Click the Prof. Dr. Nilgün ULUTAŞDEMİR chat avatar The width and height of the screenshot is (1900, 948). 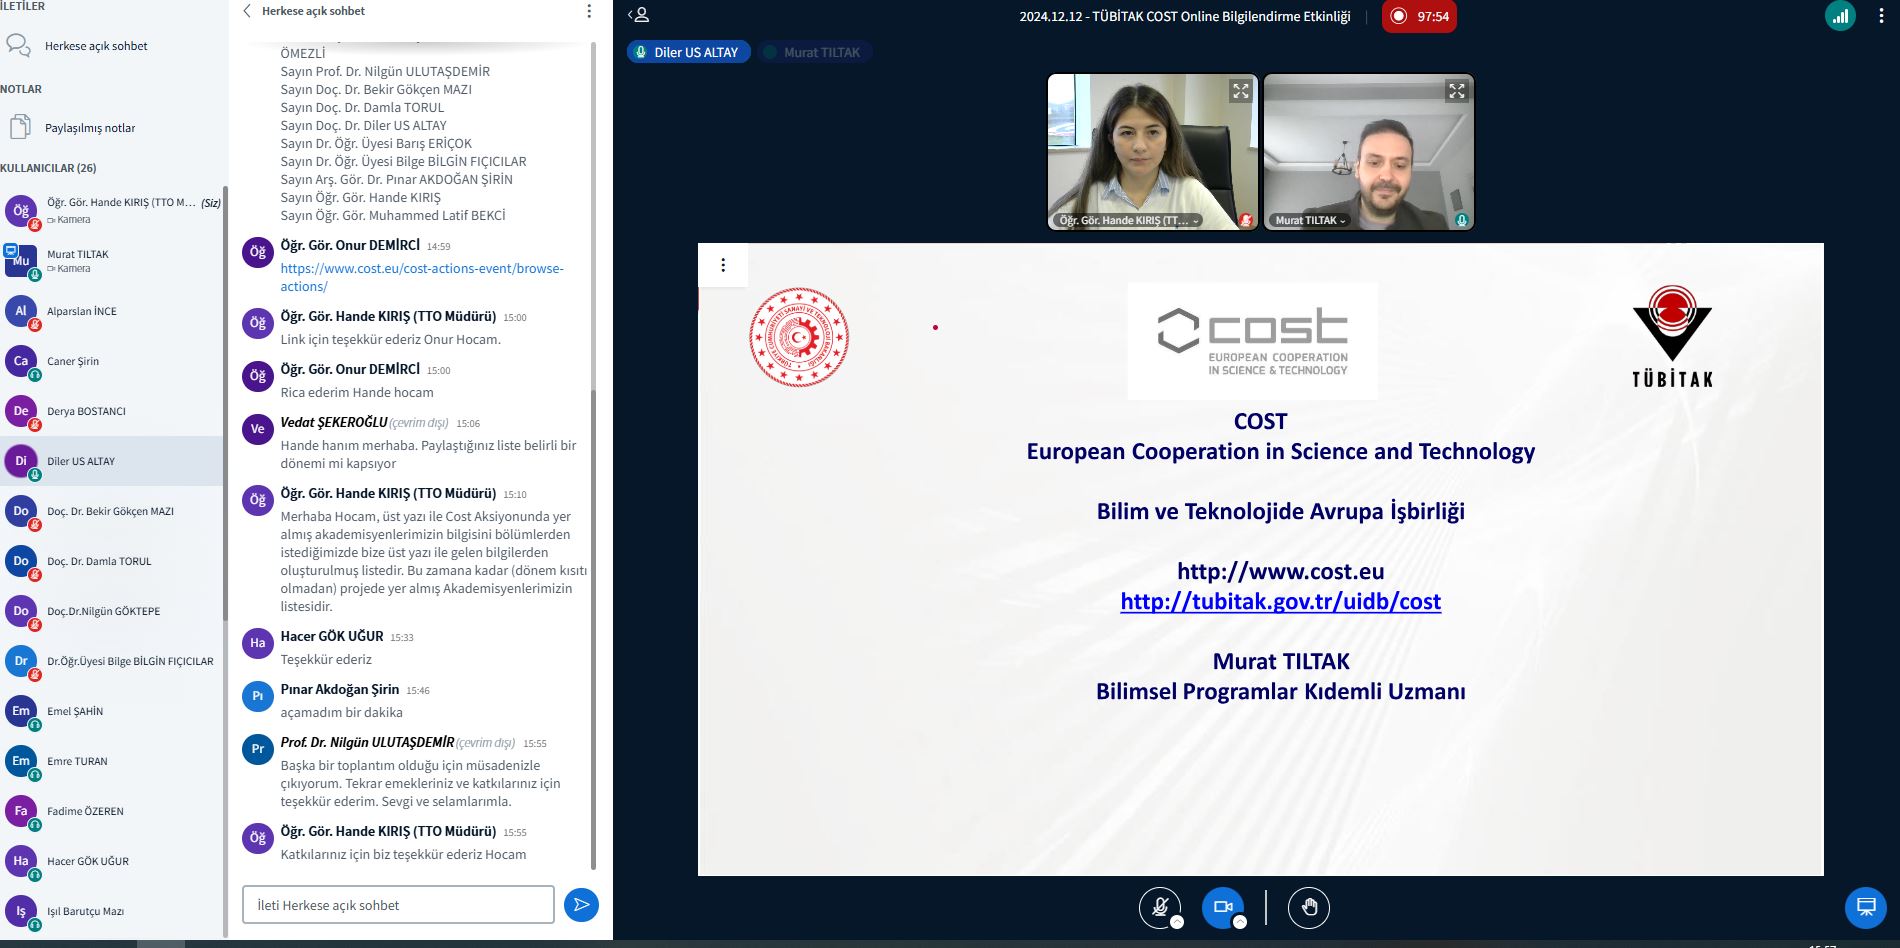(258, 749)
